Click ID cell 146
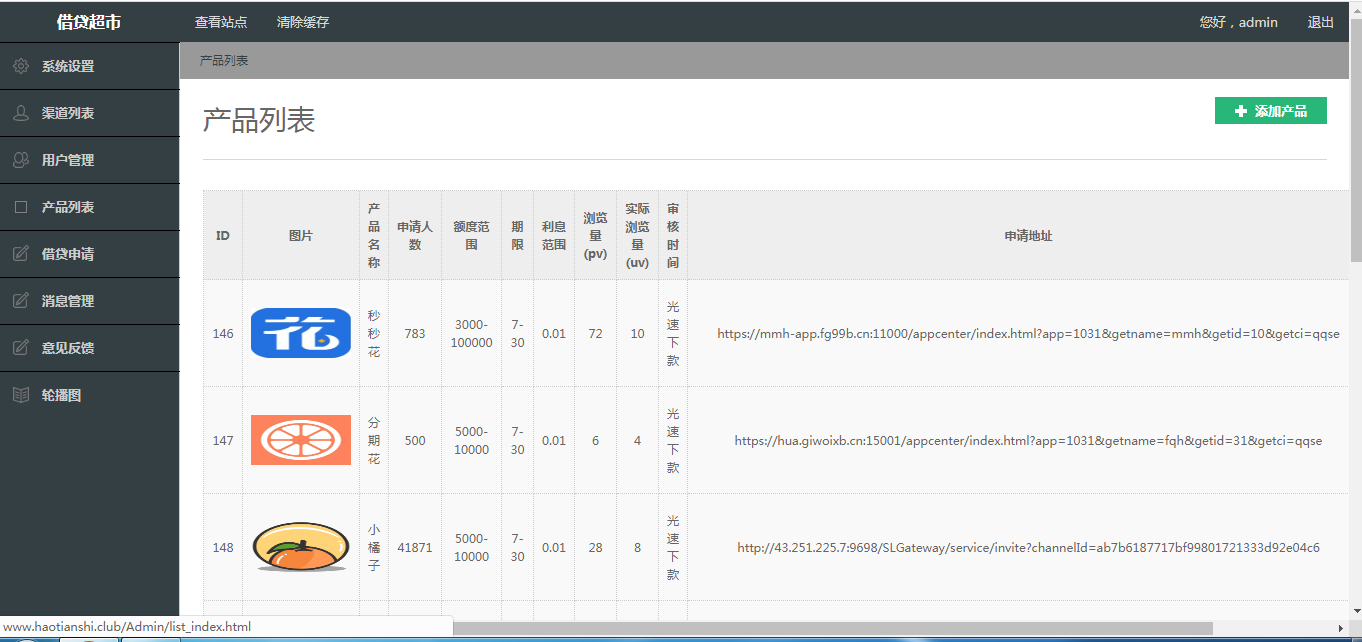1362x642 pixels. pos(223,334)
